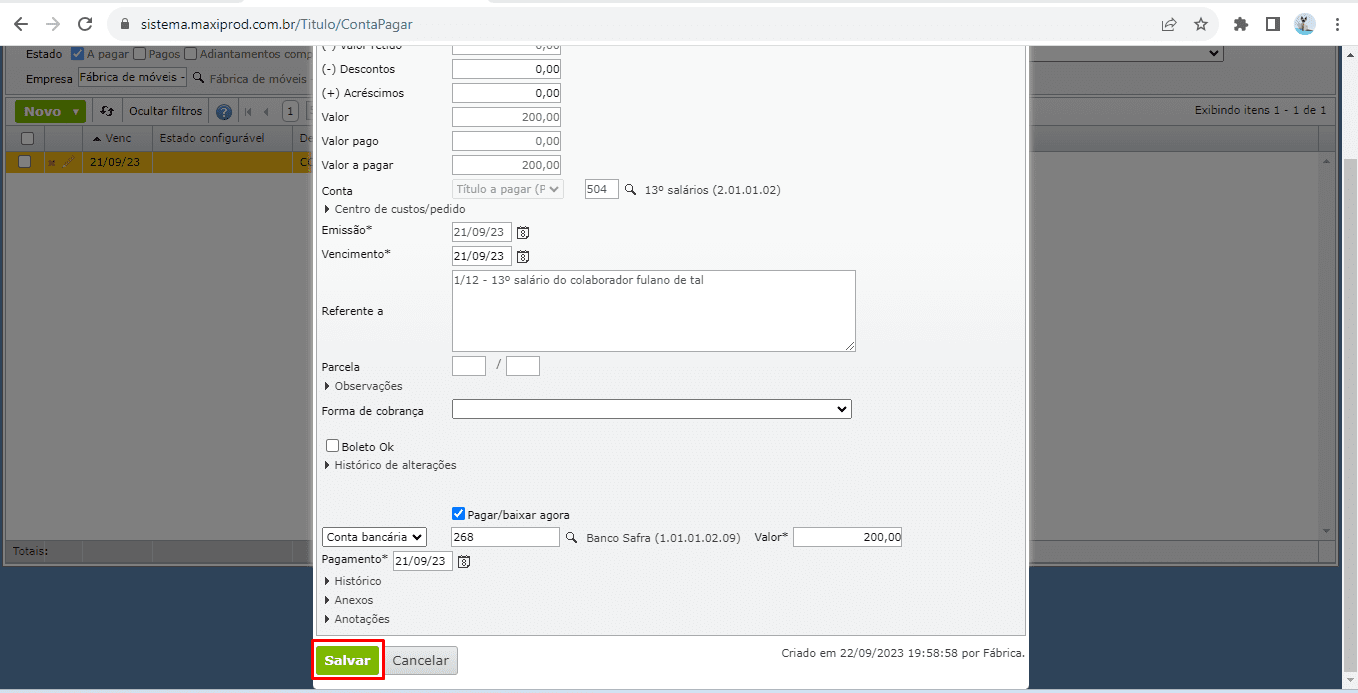
Task: Click the first Parcela number field
Action: click(469, 366)
